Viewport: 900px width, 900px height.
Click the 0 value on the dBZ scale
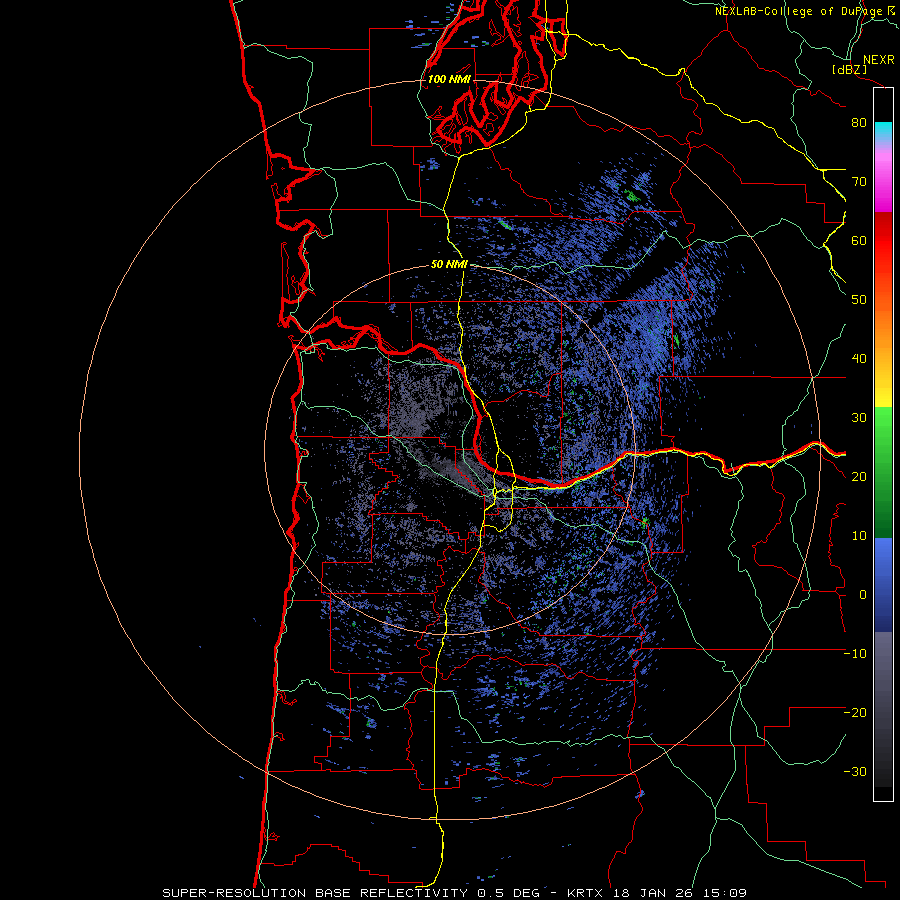863,595
